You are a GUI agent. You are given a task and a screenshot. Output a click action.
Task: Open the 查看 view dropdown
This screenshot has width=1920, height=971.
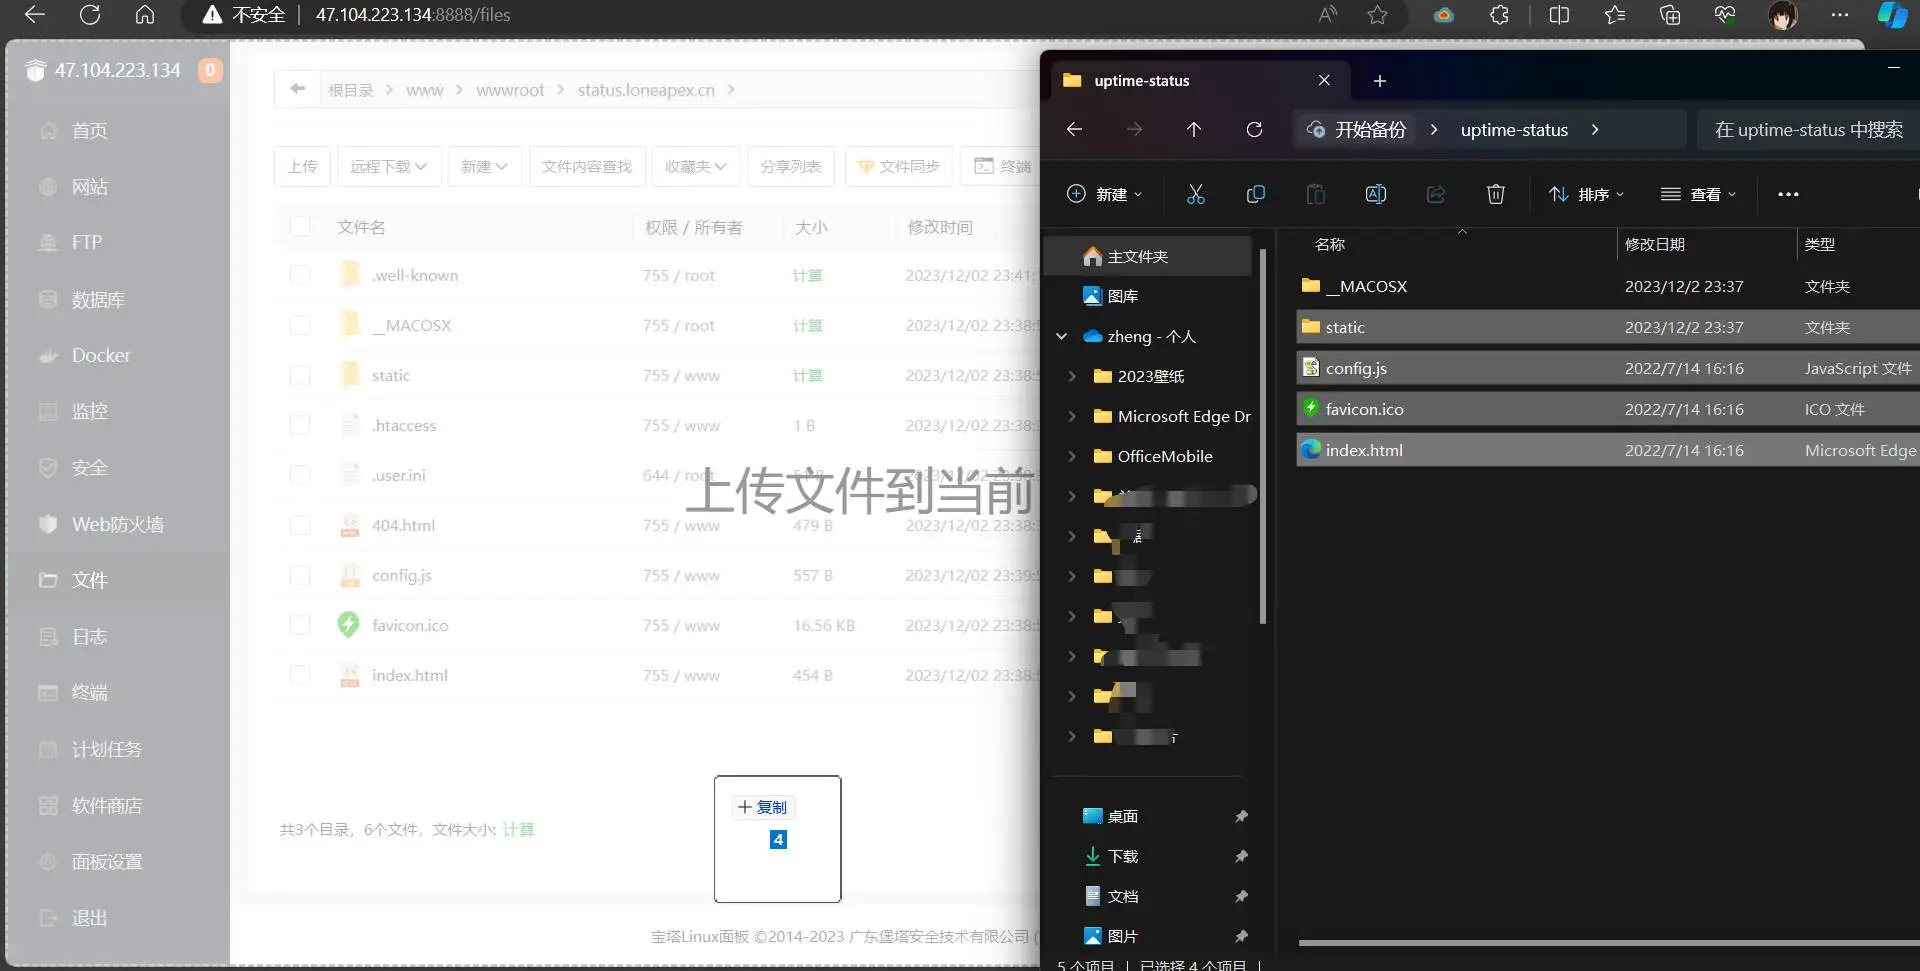point(1698,194)
